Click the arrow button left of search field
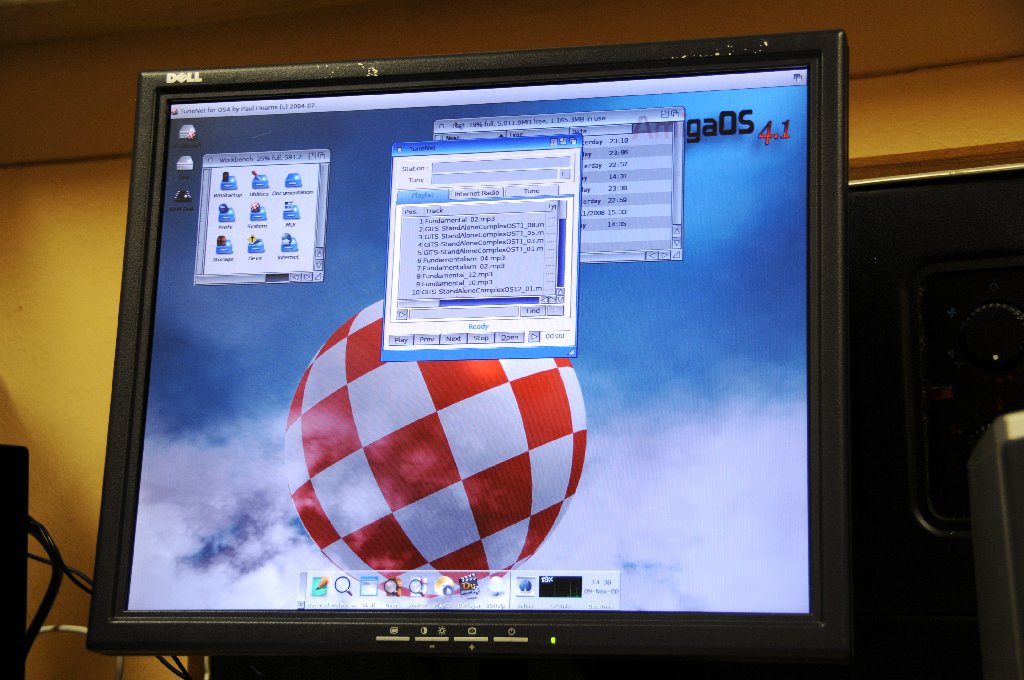 pyautogui.click(x=403, y=316)
